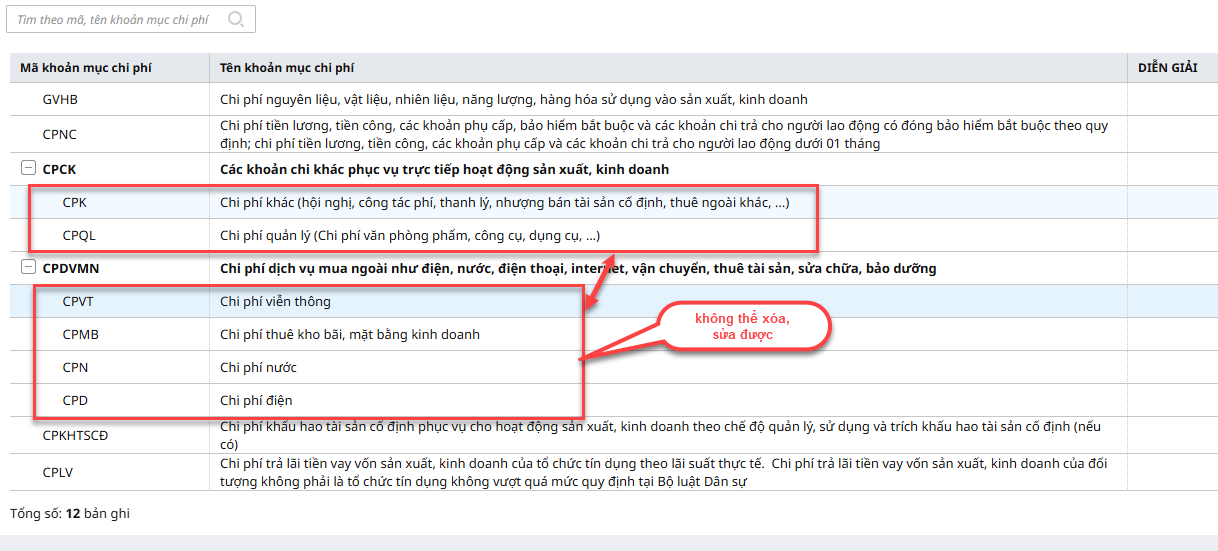
Task: Select the CPK row
Action: click(x=75, y=202)
